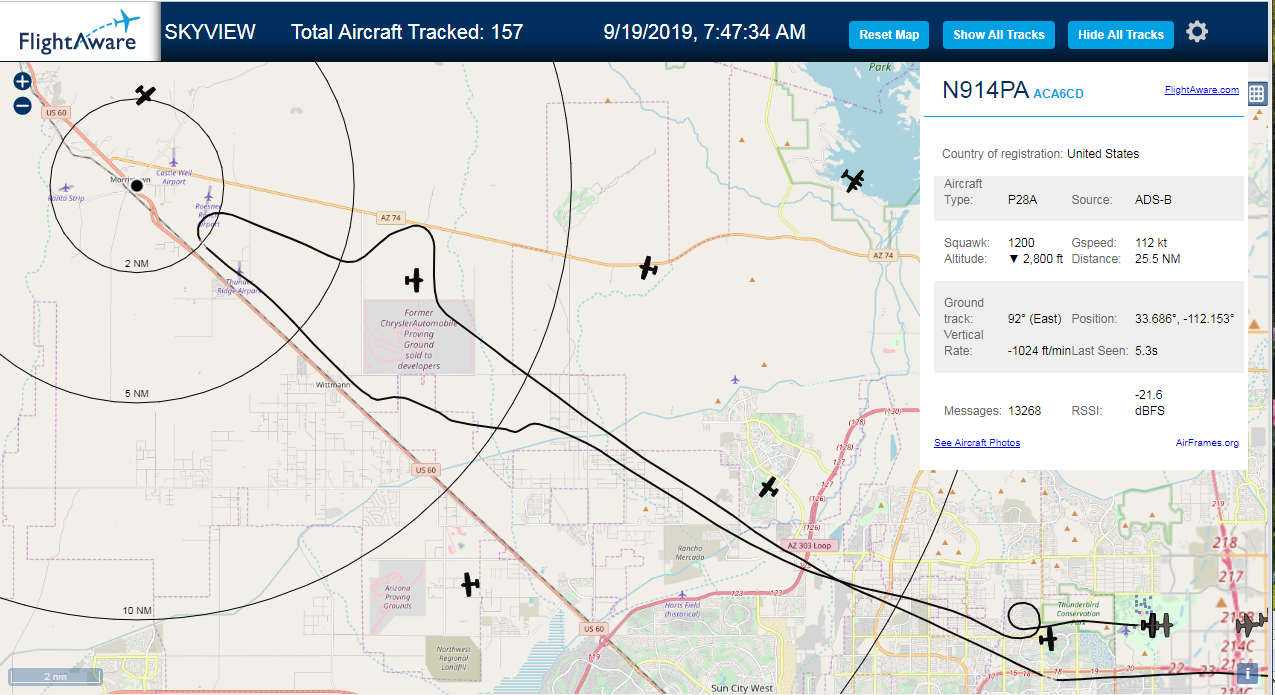The width and height of the screenshot is (1275, 695).
Task: Open the AirFrames.org link
Action: pos(1207,443)
